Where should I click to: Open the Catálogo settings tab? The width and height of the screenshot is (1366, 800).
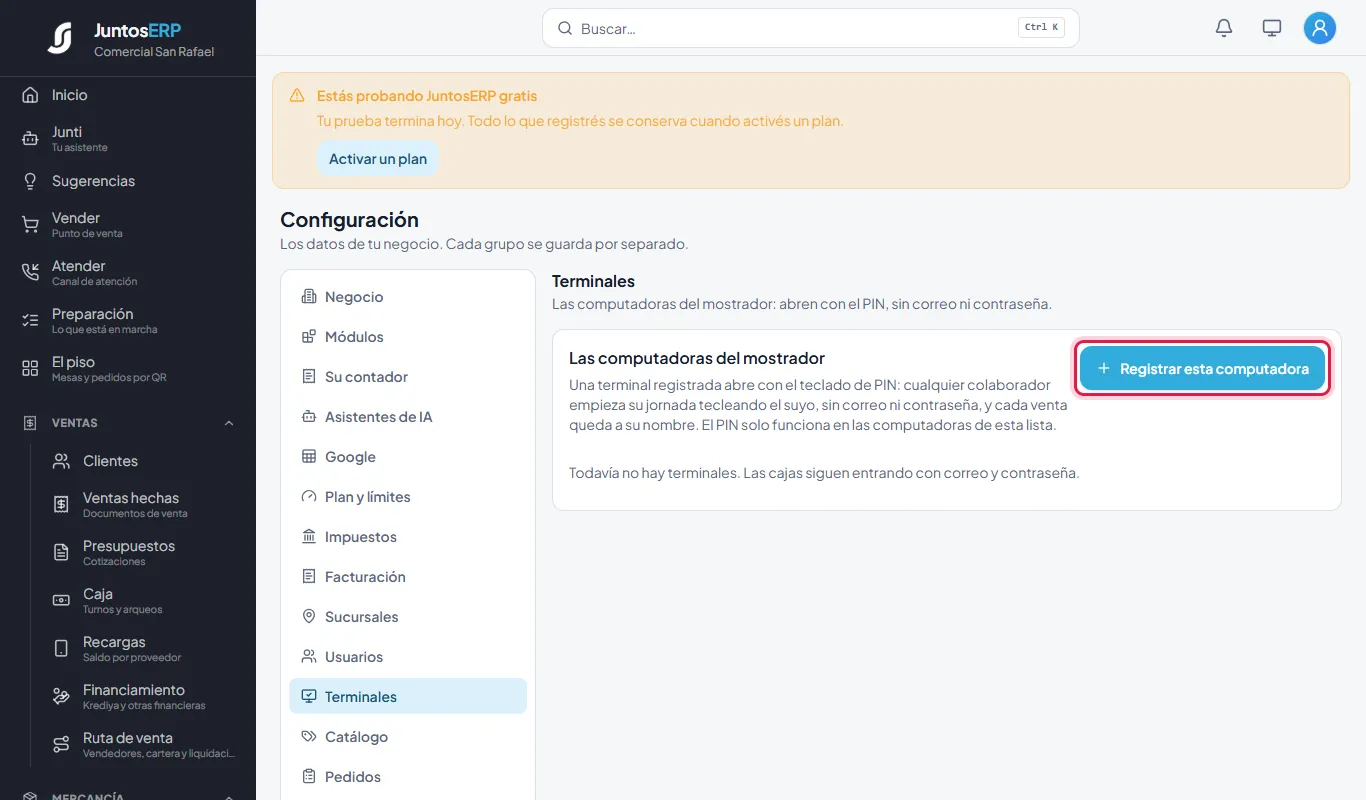408,737
